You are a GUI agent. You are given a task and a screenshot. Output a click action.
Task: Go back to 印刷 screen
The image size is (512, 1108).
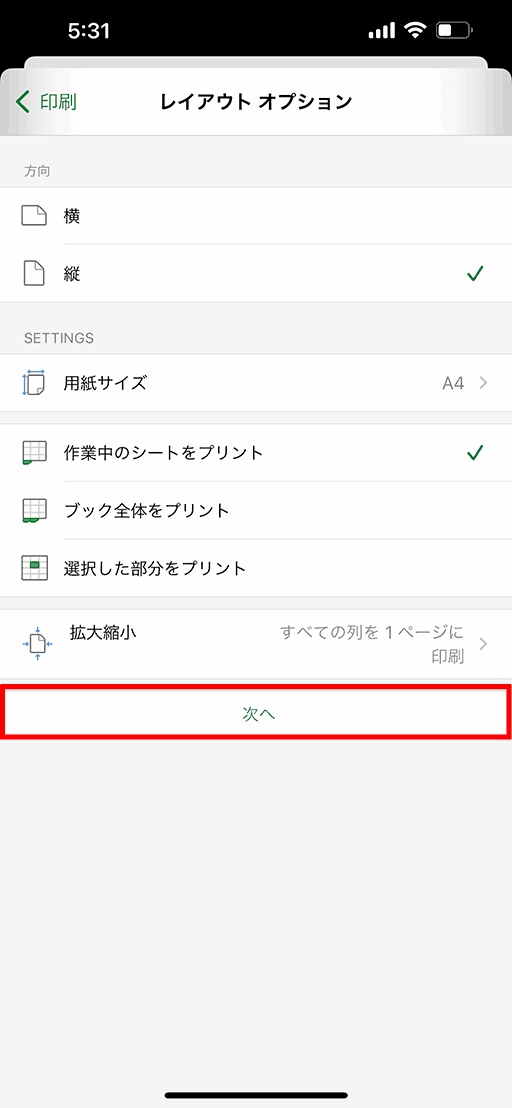click(x=46, y=102)
